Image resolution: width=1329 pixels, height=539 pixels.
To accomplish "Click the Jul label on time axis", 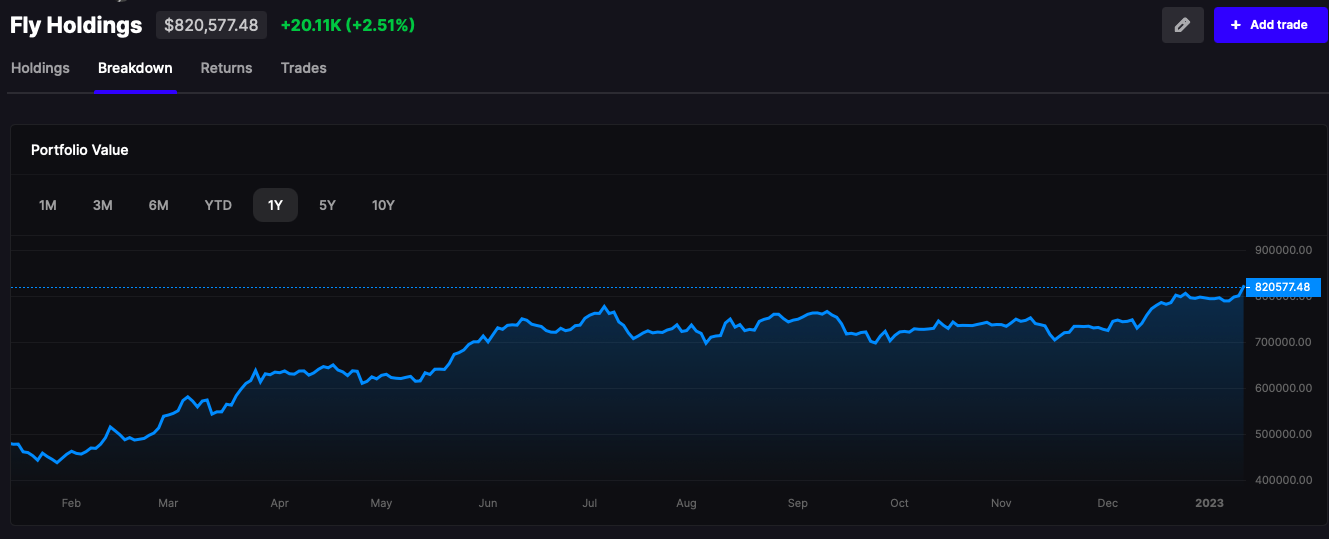I will click(590, 503).
